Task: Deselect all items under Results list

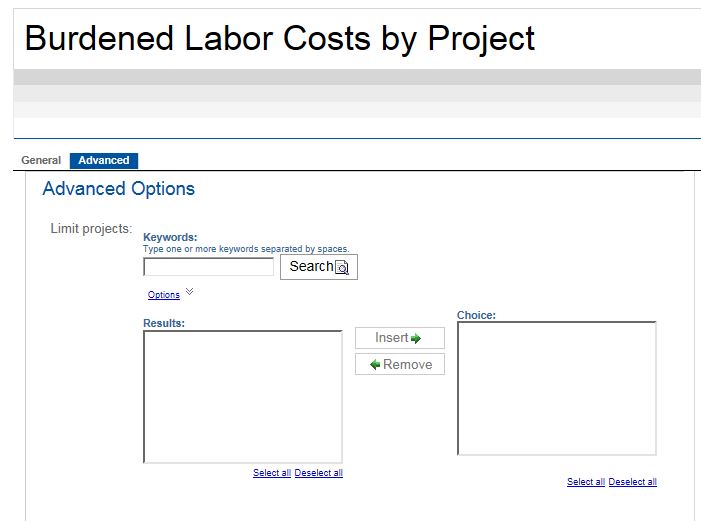Action: [319, 473]
